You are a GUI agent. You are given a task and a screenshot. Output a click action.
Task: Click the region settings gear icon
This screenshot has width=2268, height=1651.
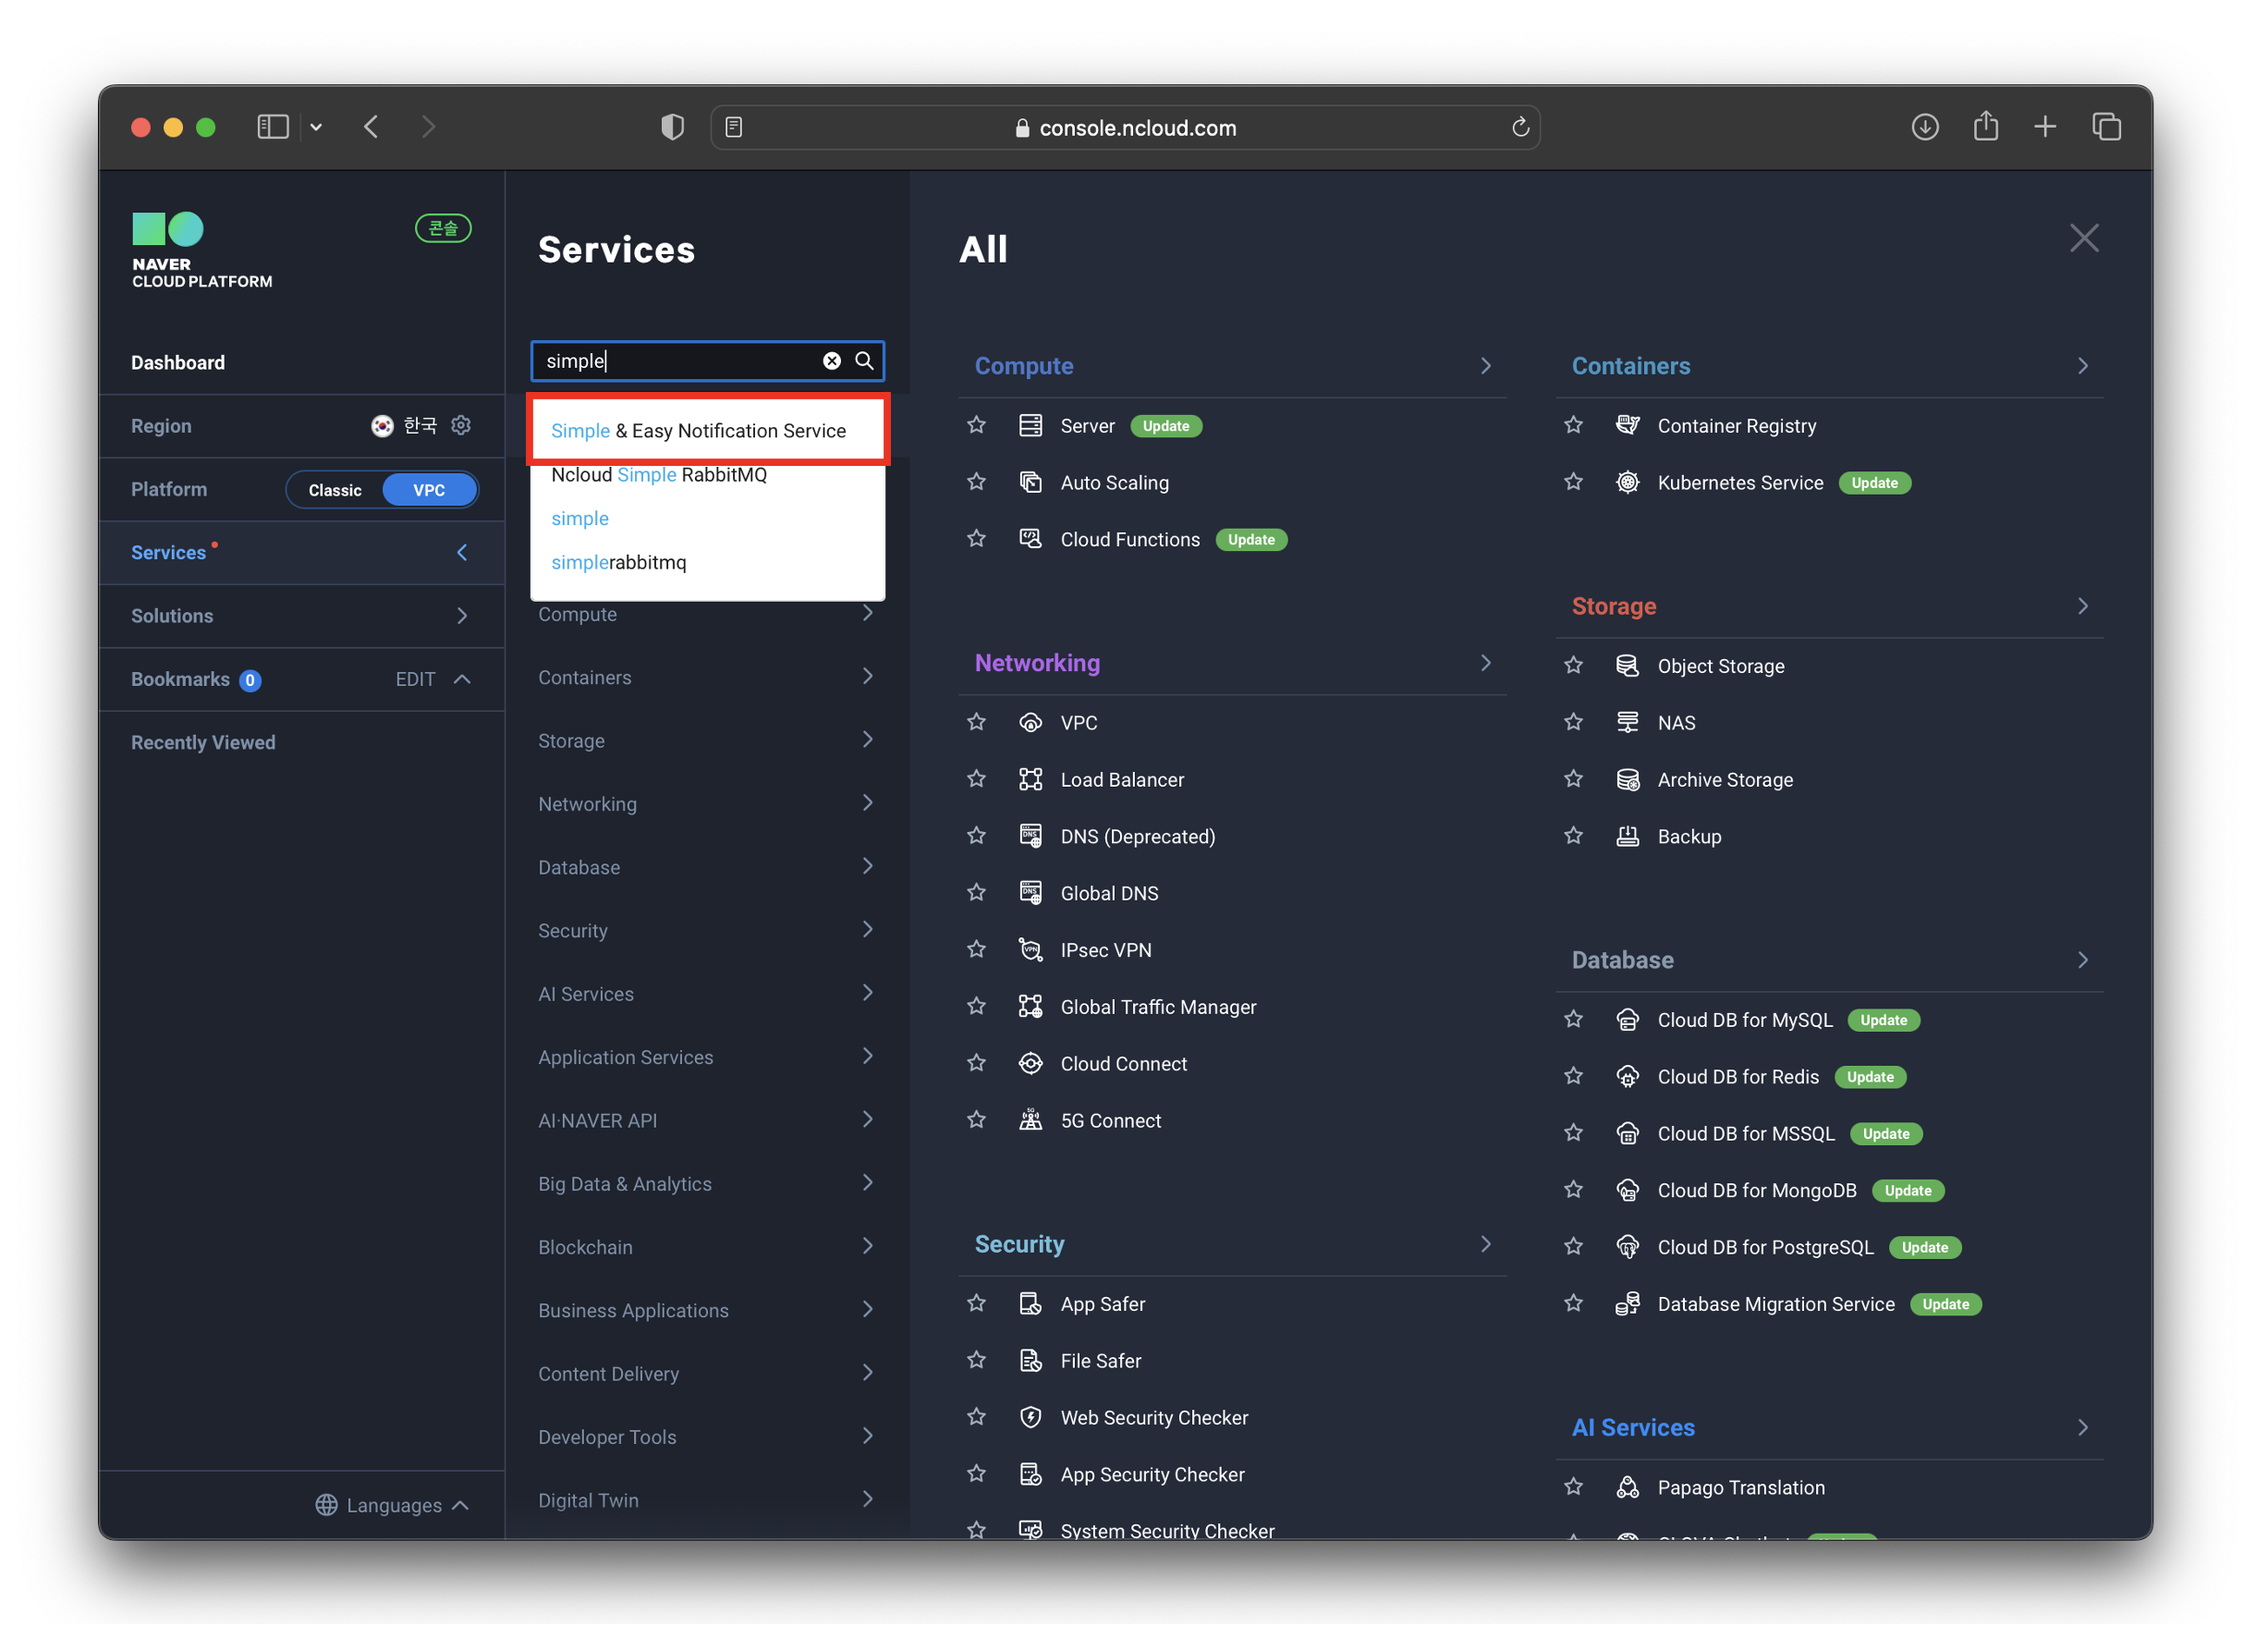(x=461, y=426)
